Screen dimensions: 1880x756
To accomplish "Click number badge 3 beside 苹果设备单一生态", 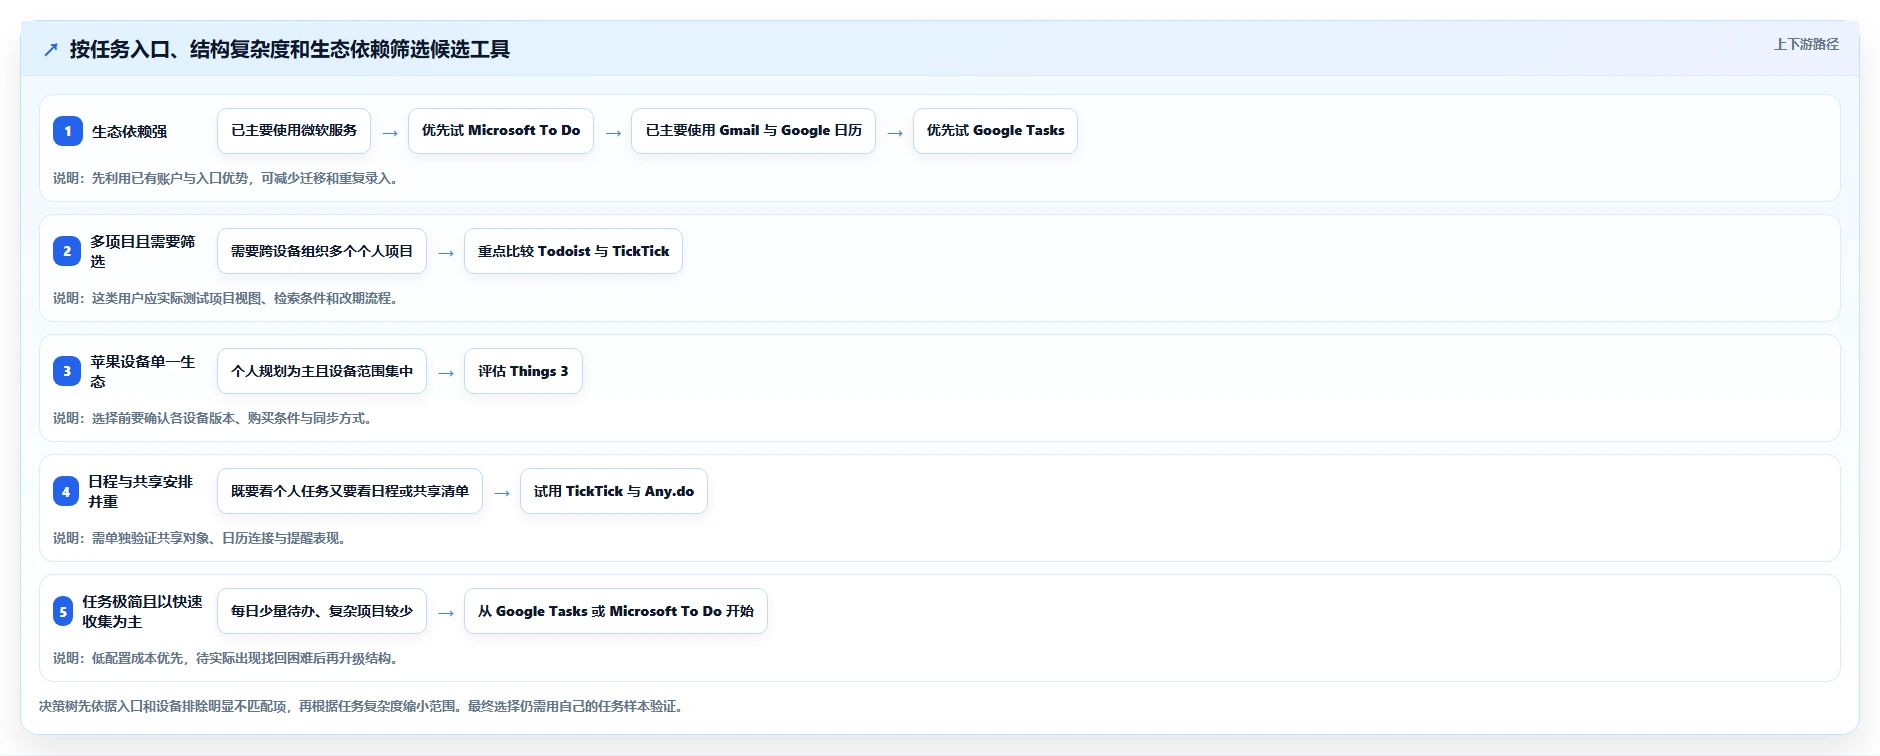I will (x=67, y=371).
